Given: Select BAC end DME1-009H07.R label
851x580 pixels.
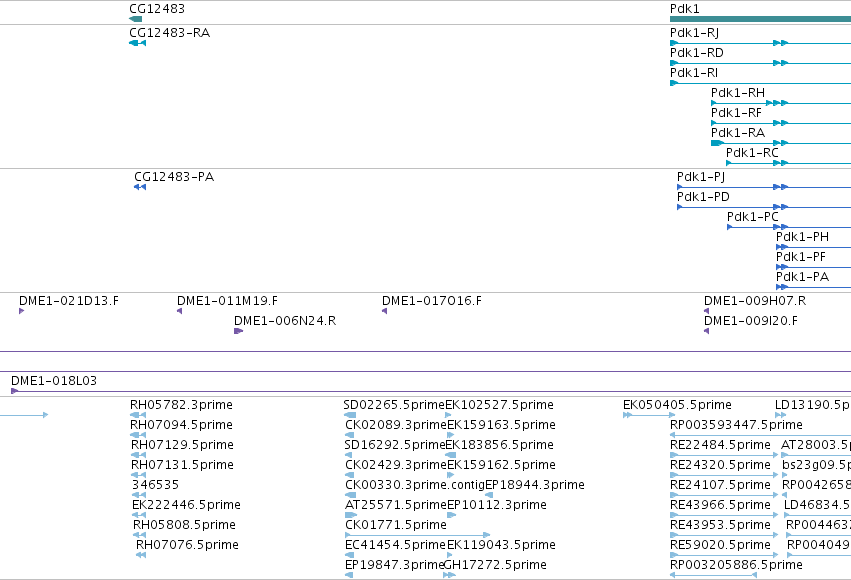Looking at the screenshot, I should tap(755, 301).
